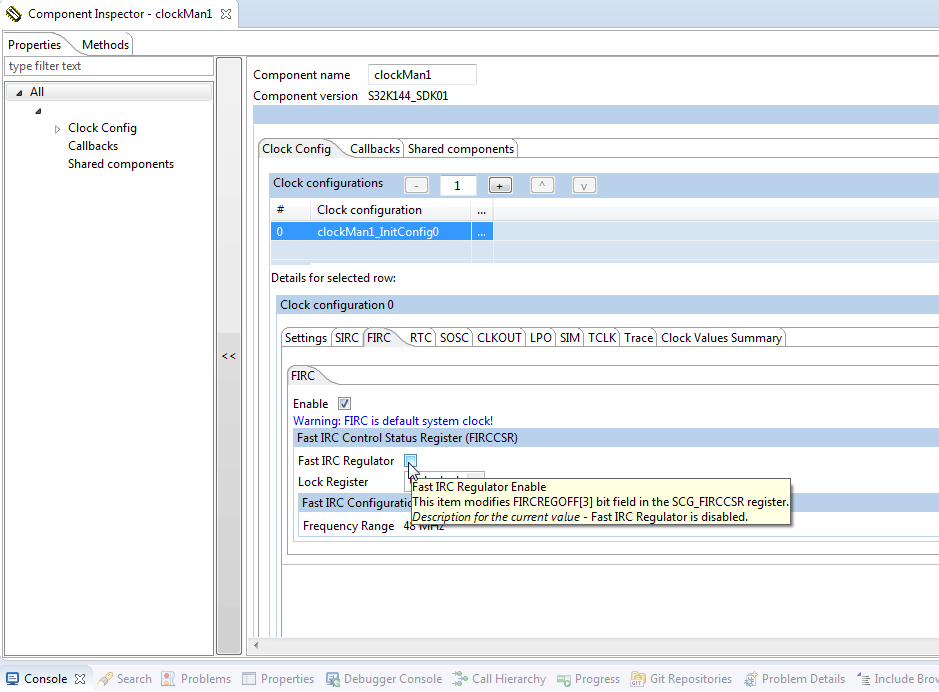The image size is (939, 692).
Task: Remove a clock configuration with minus button
Action: 416,186
